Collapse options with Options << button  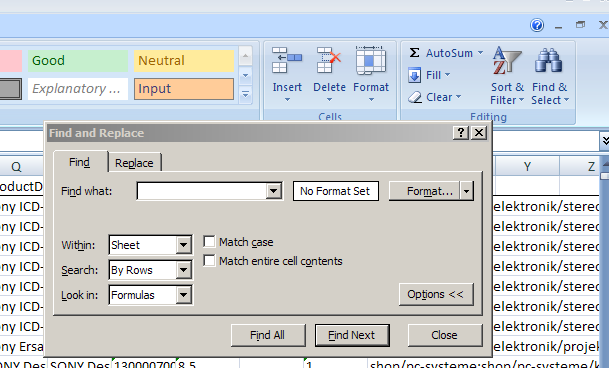click(x=436, y=294)
